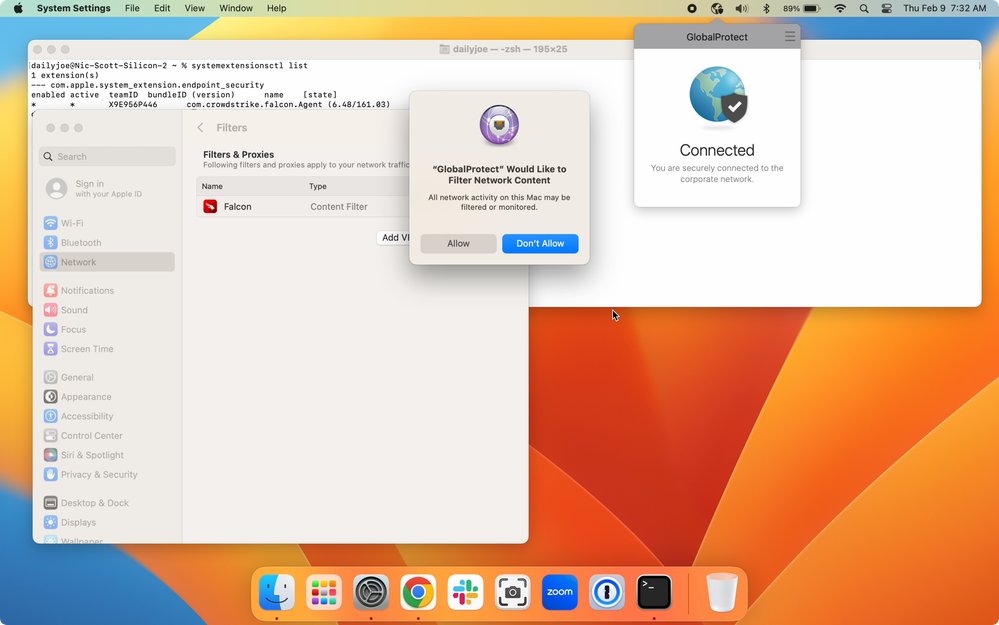Click Allow in the GlobalProtect filter dialog
Viewport: 999px width, 625px height.
pos(458,244)
